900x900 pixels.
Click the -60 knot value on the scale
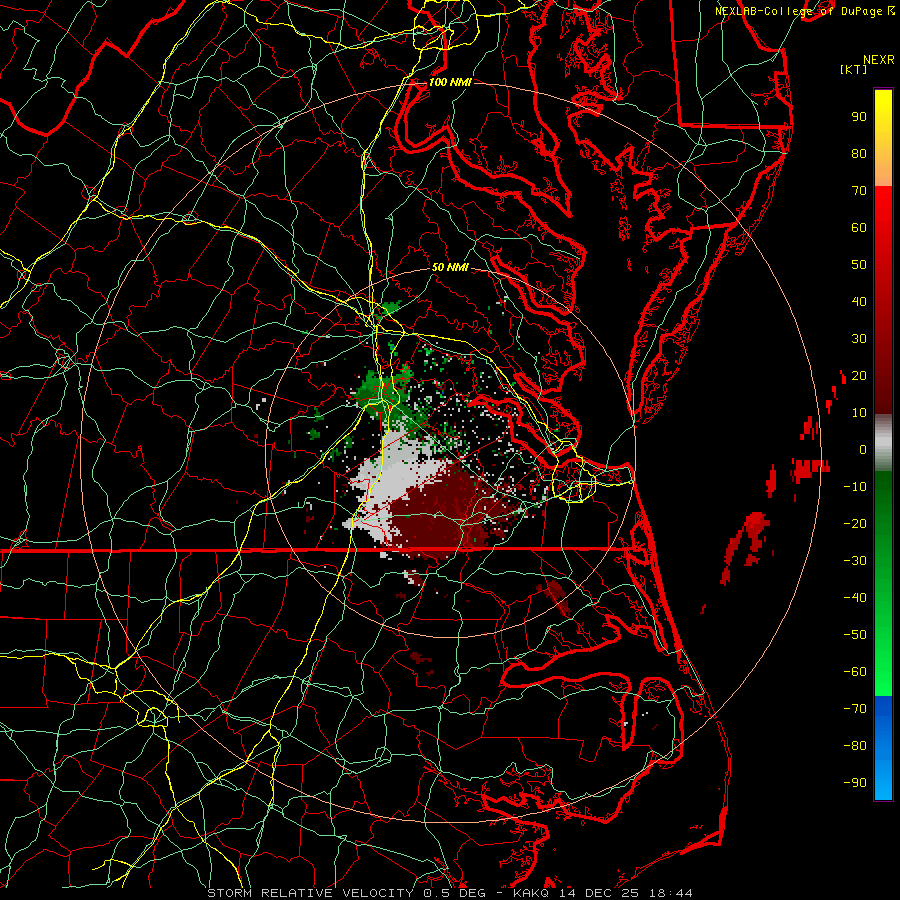point(855,672)
